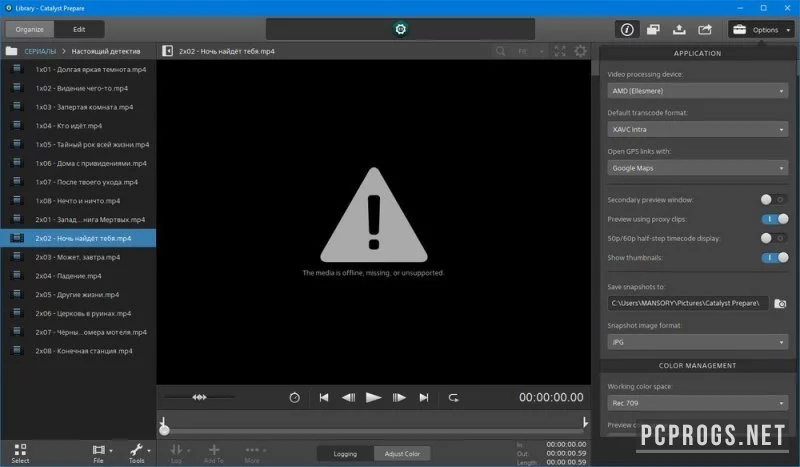
Task: Click the 00:00:00.00 timecode display
Action: pyautogui.click(x=551, y=398)
